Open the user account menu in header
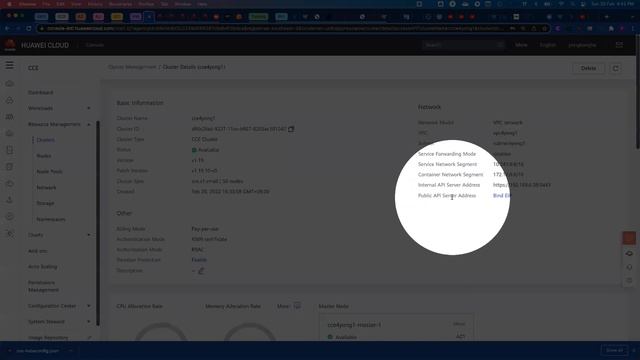Viewport: 640px width, 360px height. [x=582, y=45]
